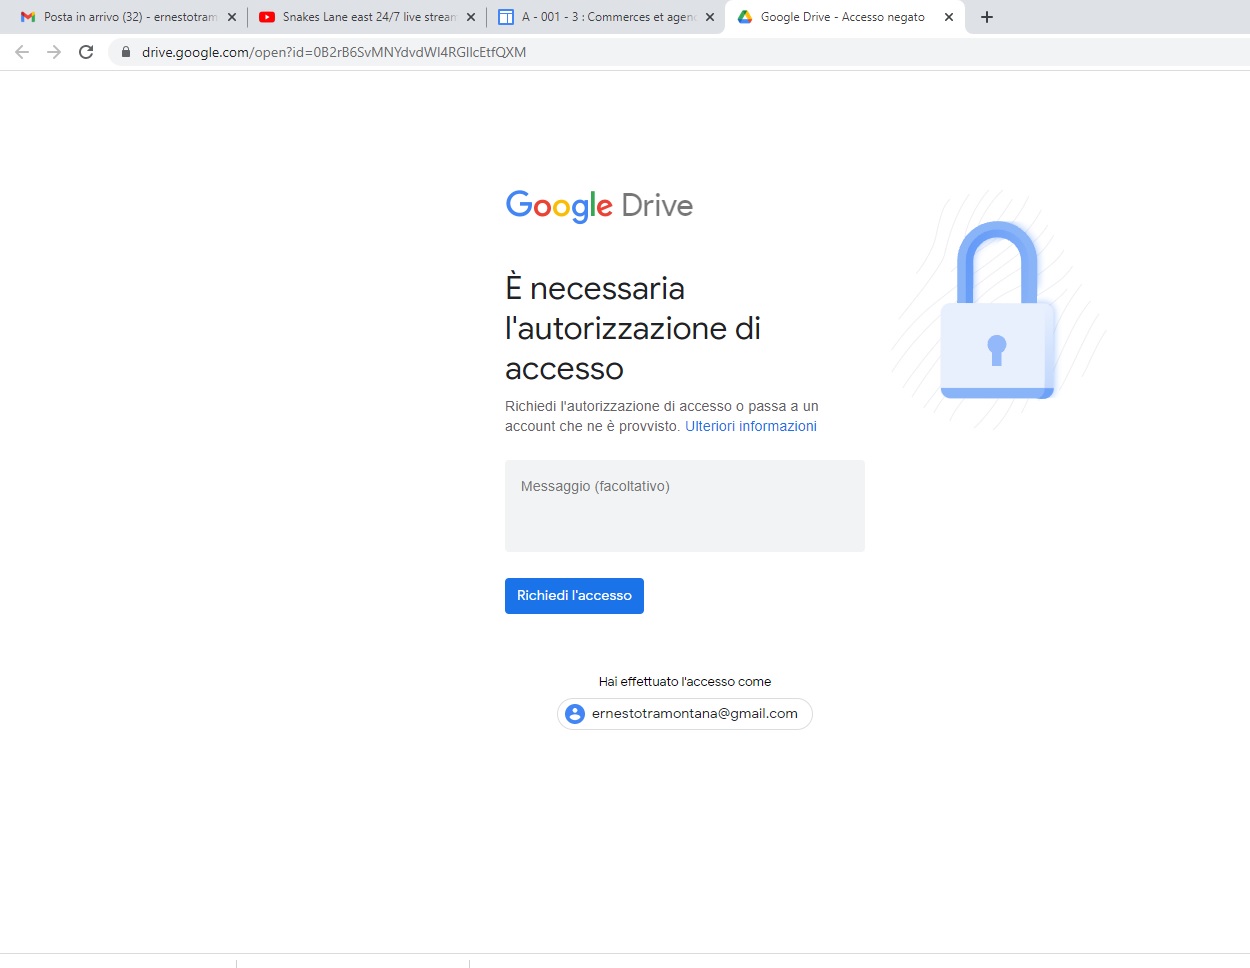Reload the current page

click(86, 52)
